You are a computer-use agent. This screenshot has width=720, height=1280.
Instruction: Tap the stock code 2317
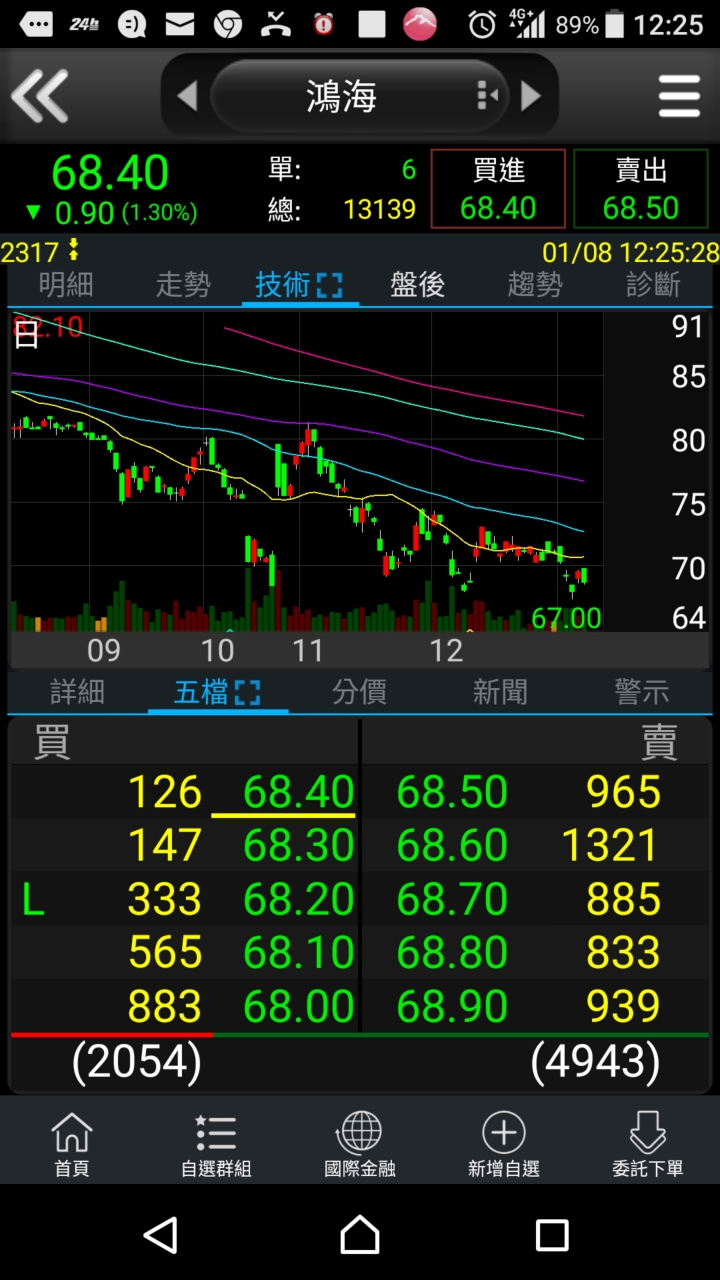point(30,252)
